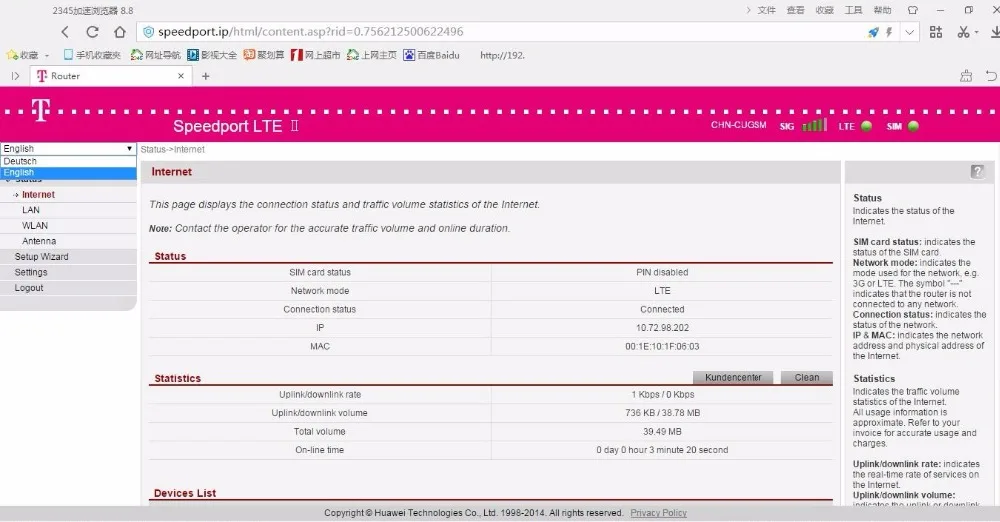
Task: Click Logout in the sidebar
Action: pyautogui.click(x=29, y=288)
